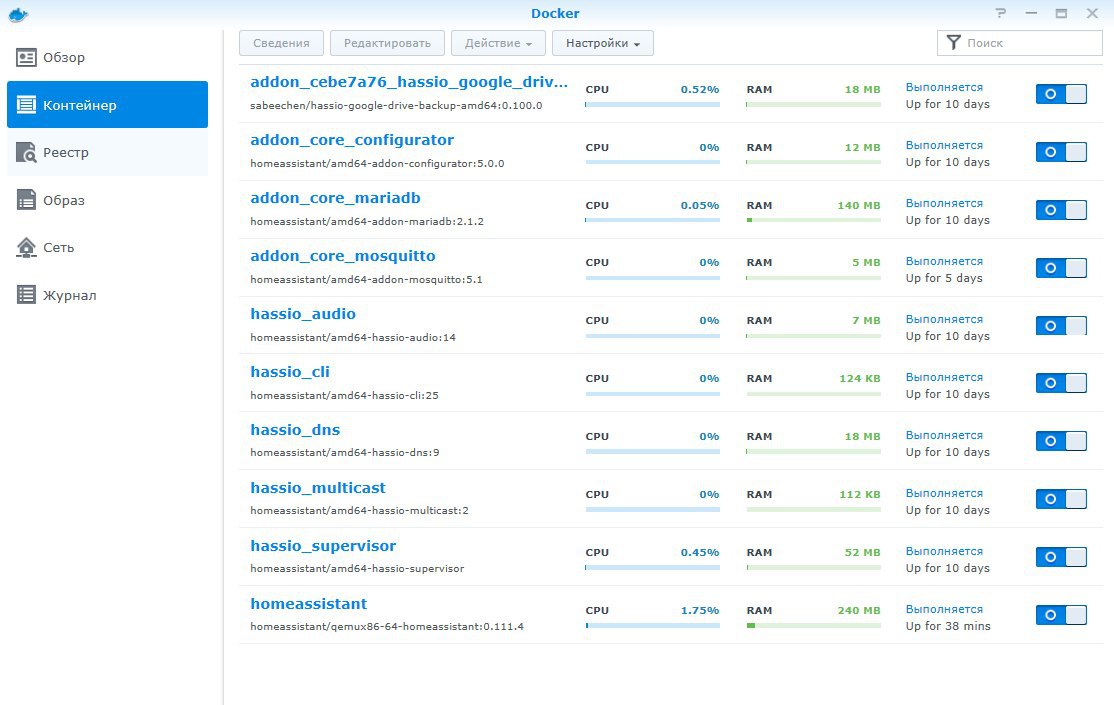Click the Обзор overview icon in sidebar

pos(26,58)
